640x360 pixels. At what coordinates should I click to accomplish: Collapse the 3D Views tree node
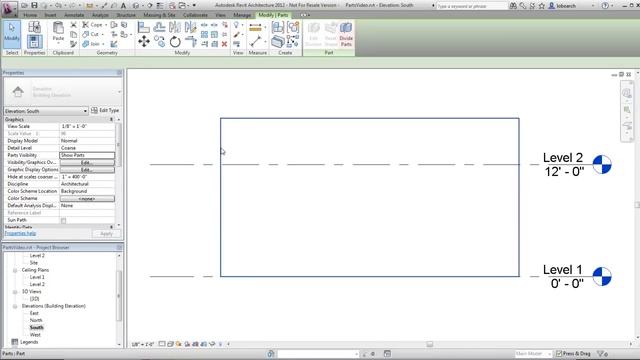15,292
